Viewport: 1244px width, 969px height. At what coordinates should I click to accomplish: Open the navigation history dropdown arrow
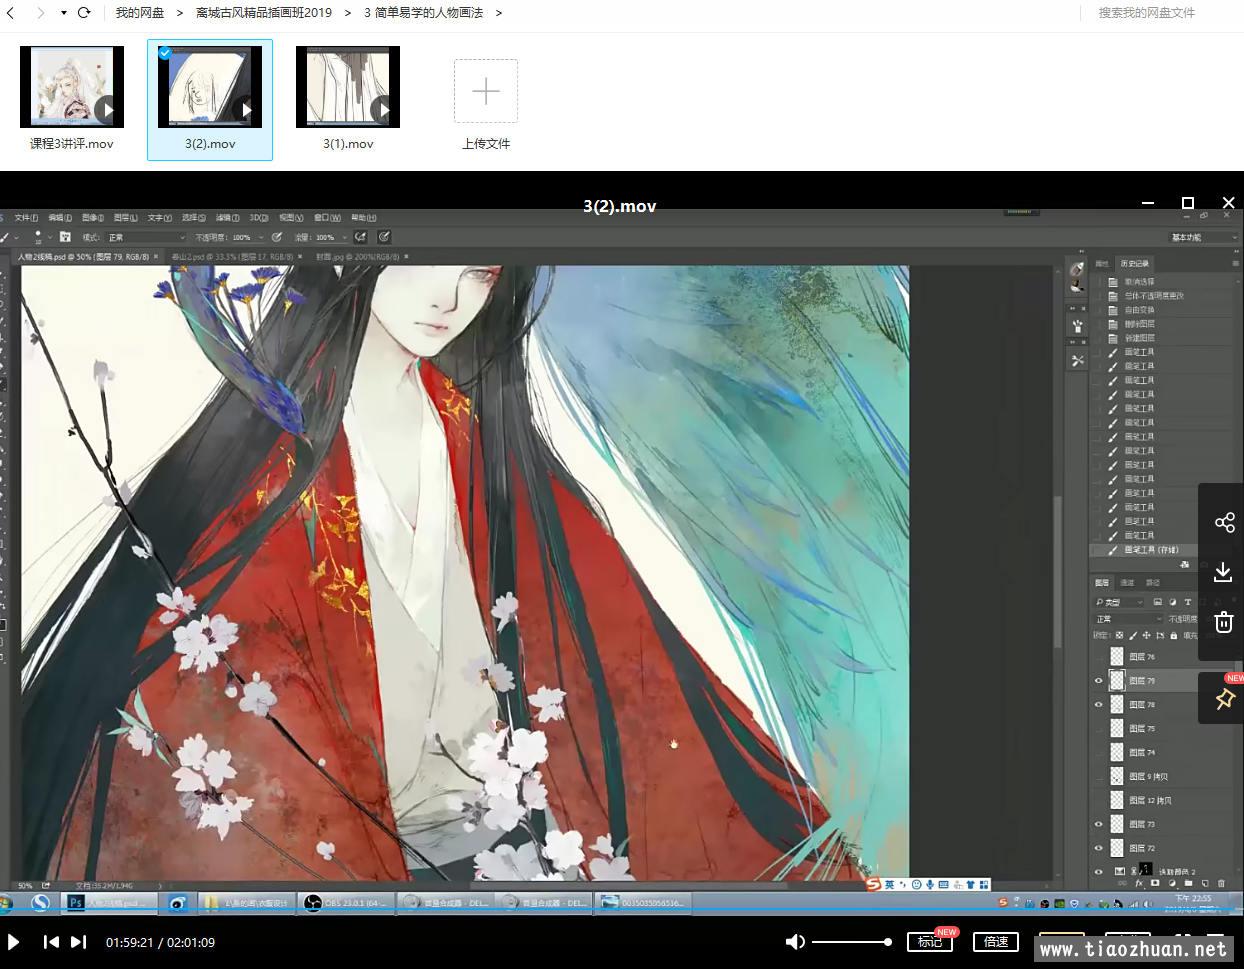(64, 13)
